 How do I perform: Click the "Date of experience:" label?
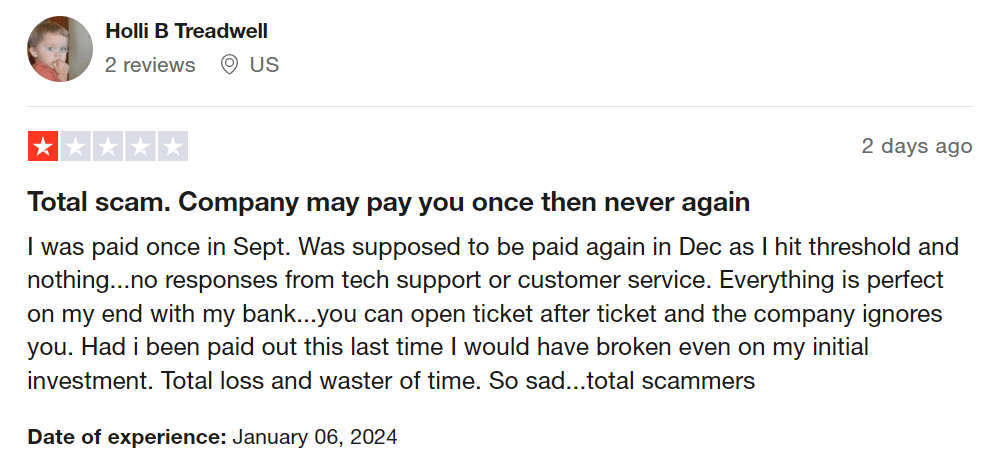point(127,437)
